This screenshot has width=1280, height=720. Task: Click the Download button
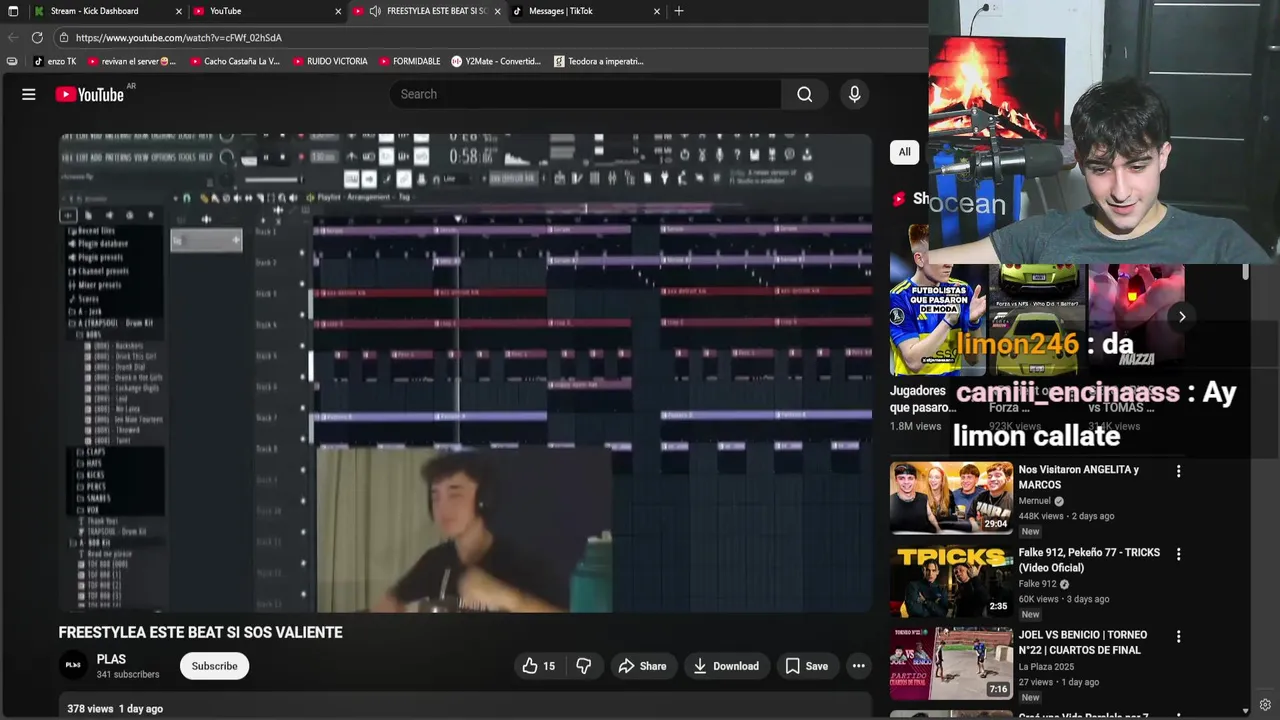coord(726,666)
